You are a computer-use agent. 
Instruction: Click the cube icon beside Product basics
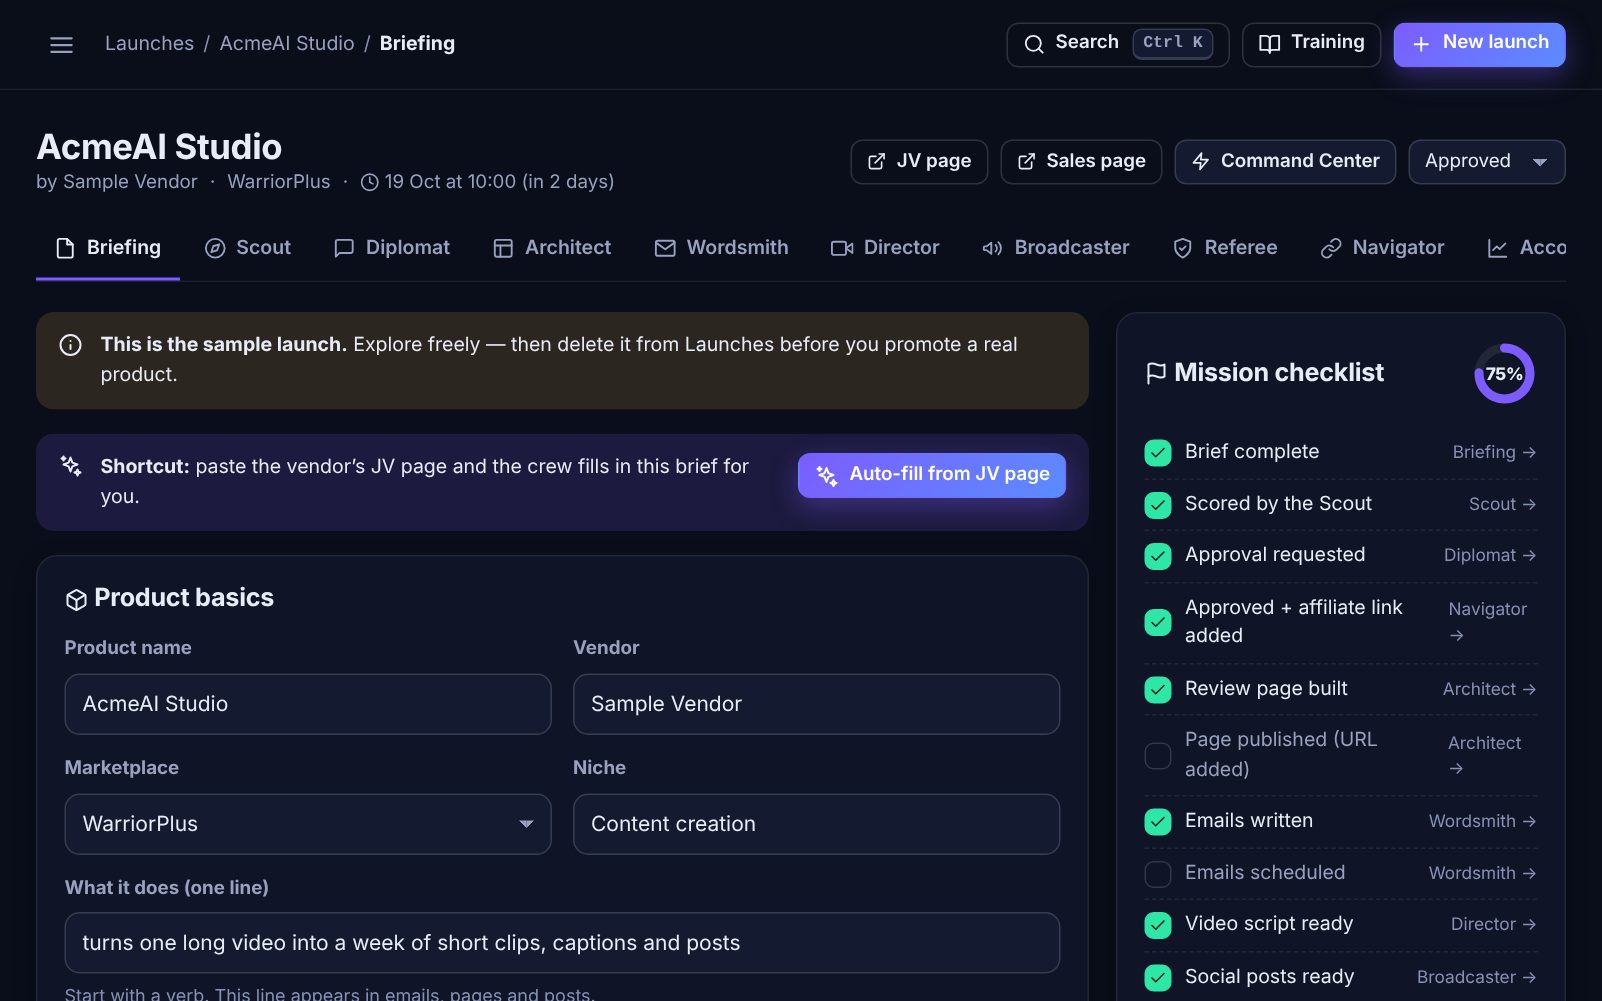pos(76,599)
